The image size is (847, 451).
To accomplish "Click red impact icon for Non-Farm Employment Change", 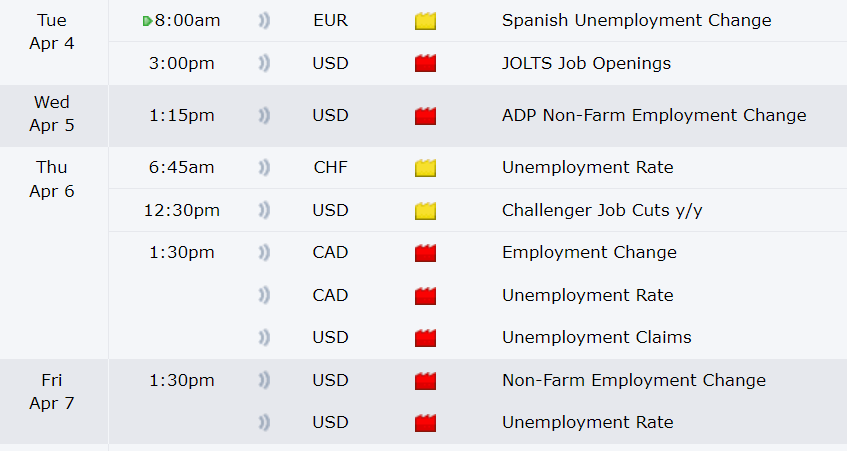I will pos(426,381).
